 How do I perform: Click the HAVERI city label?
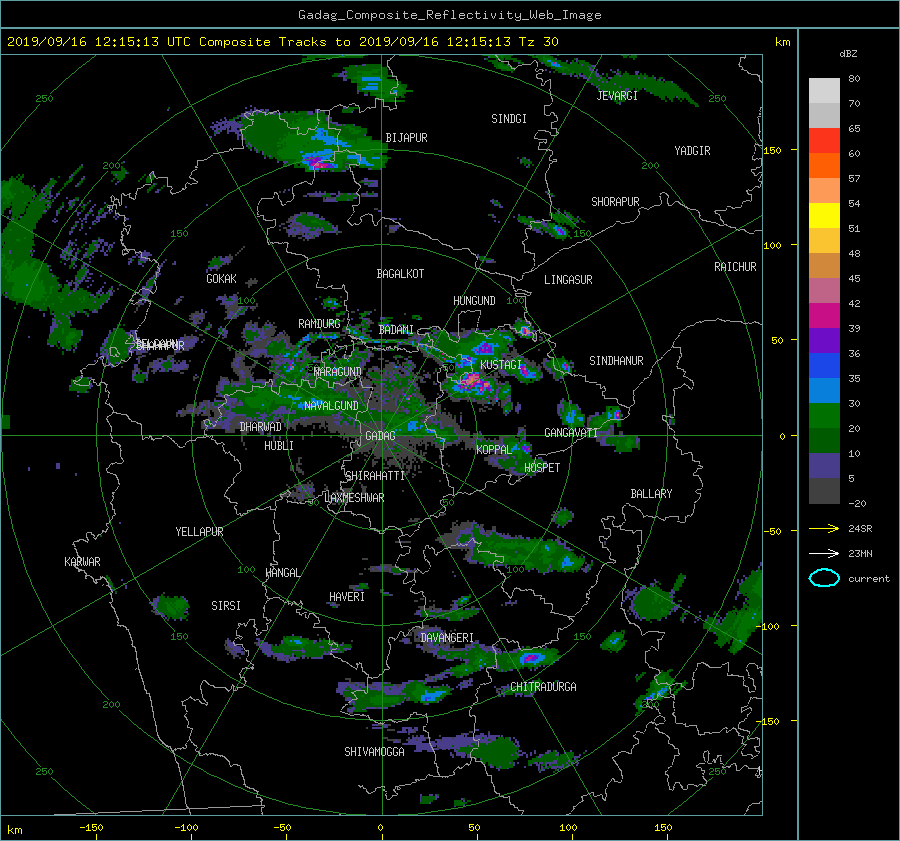[x=347, y=597]
